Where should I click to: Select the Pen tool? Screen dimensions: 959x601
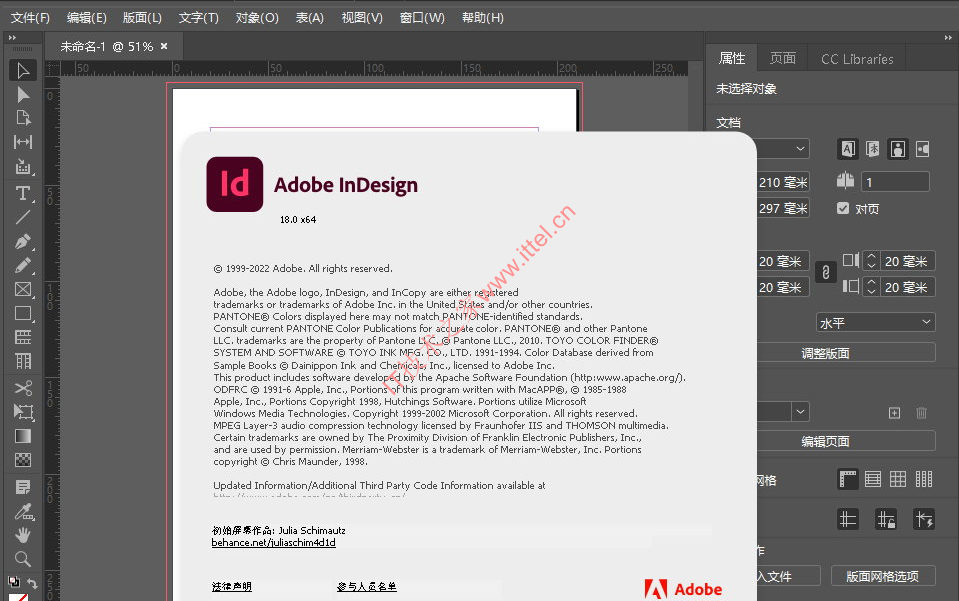23,242
